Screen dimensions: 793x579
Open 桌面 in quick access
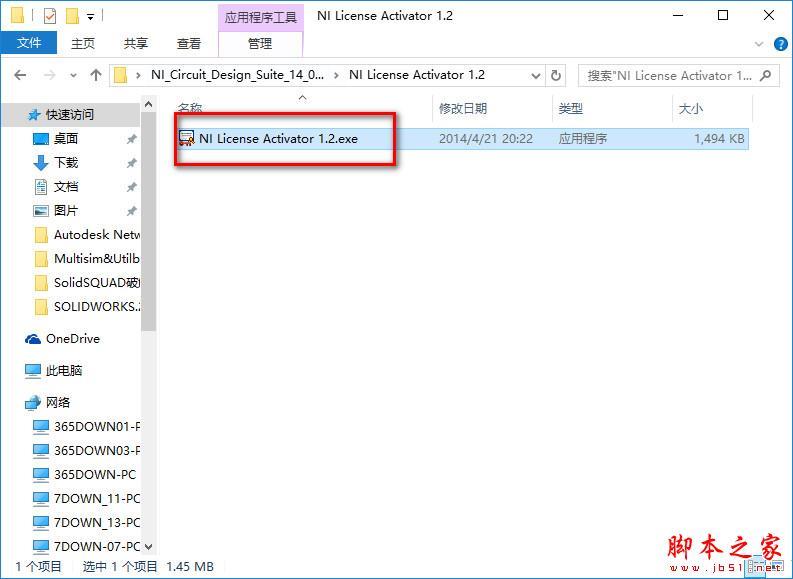point(66,139)
